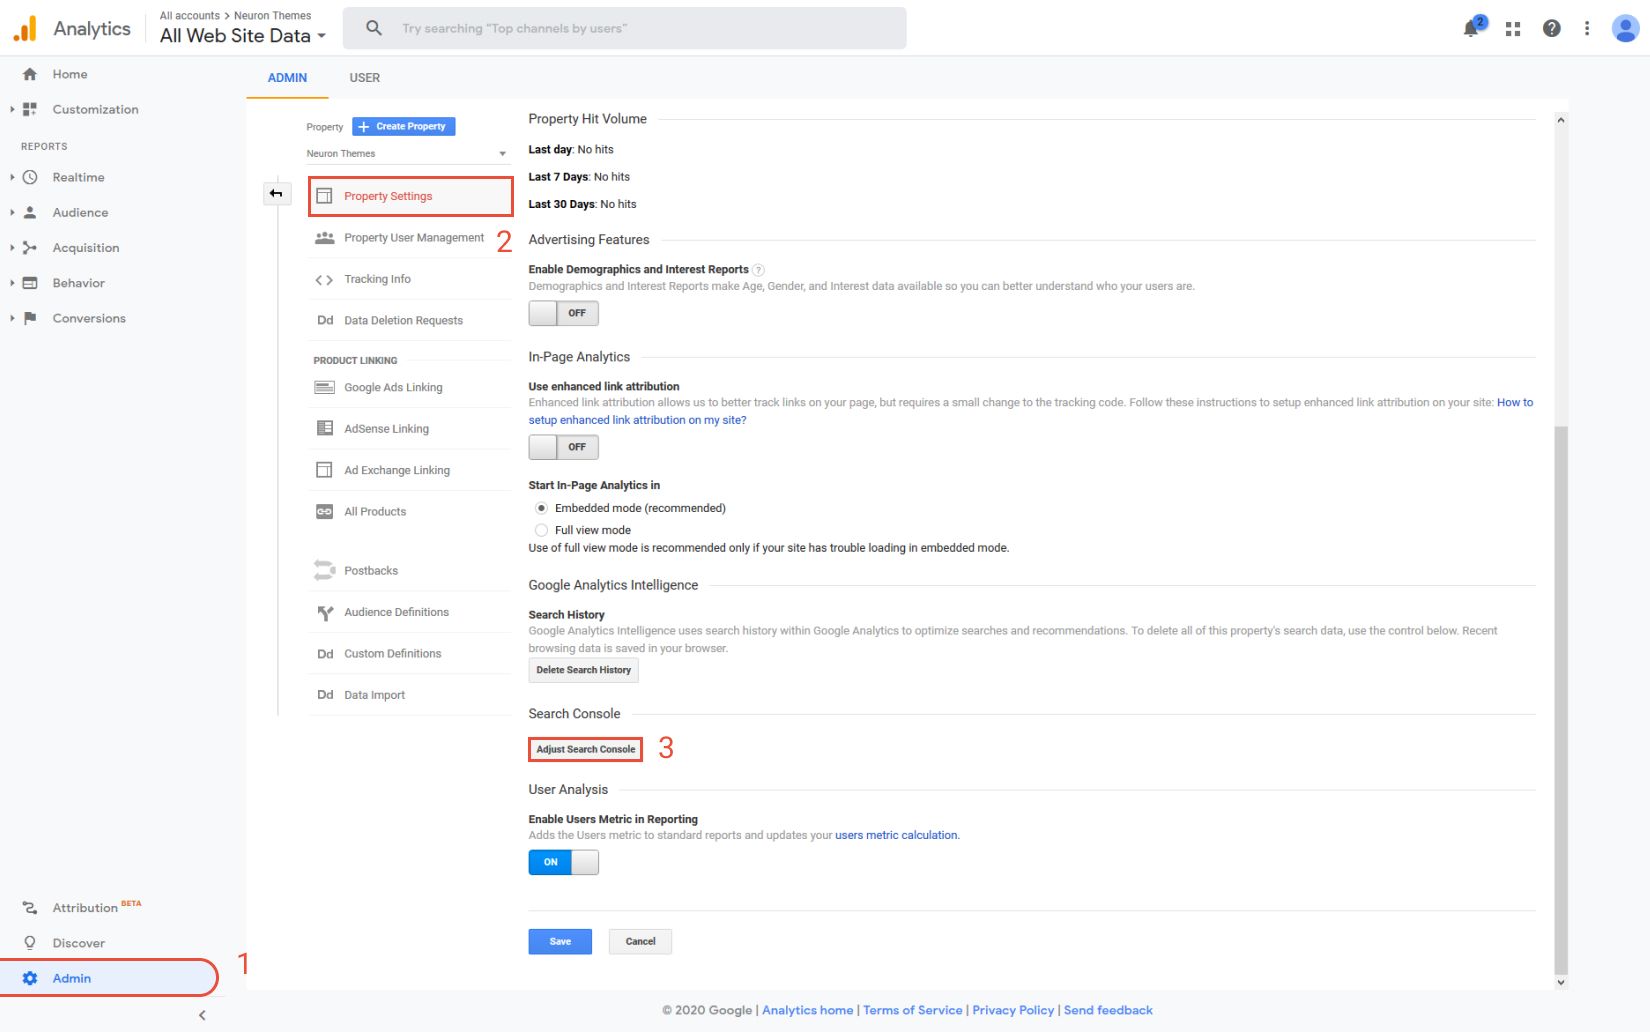1650x1032 pixels.
Task: Open Attribution beta section
Action: pos(84,907)
